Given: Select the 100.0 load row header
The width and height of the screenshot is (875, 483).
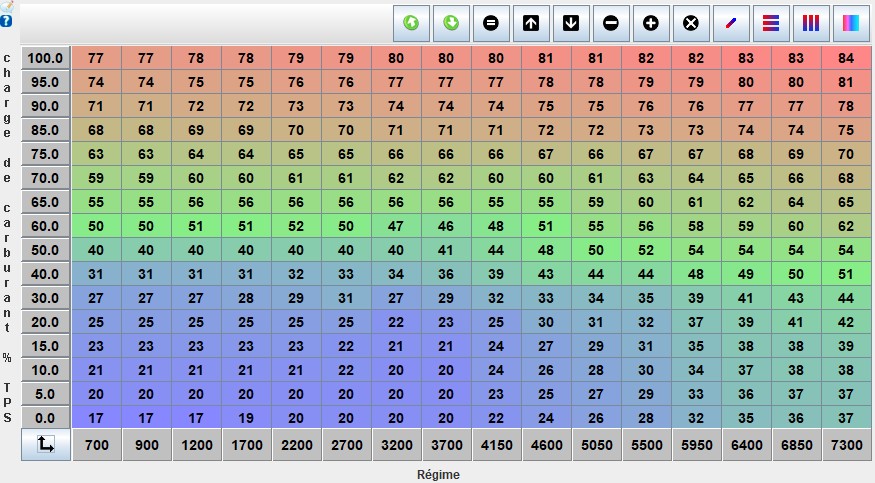Looking at the screenshot, I should click(45, 58).
